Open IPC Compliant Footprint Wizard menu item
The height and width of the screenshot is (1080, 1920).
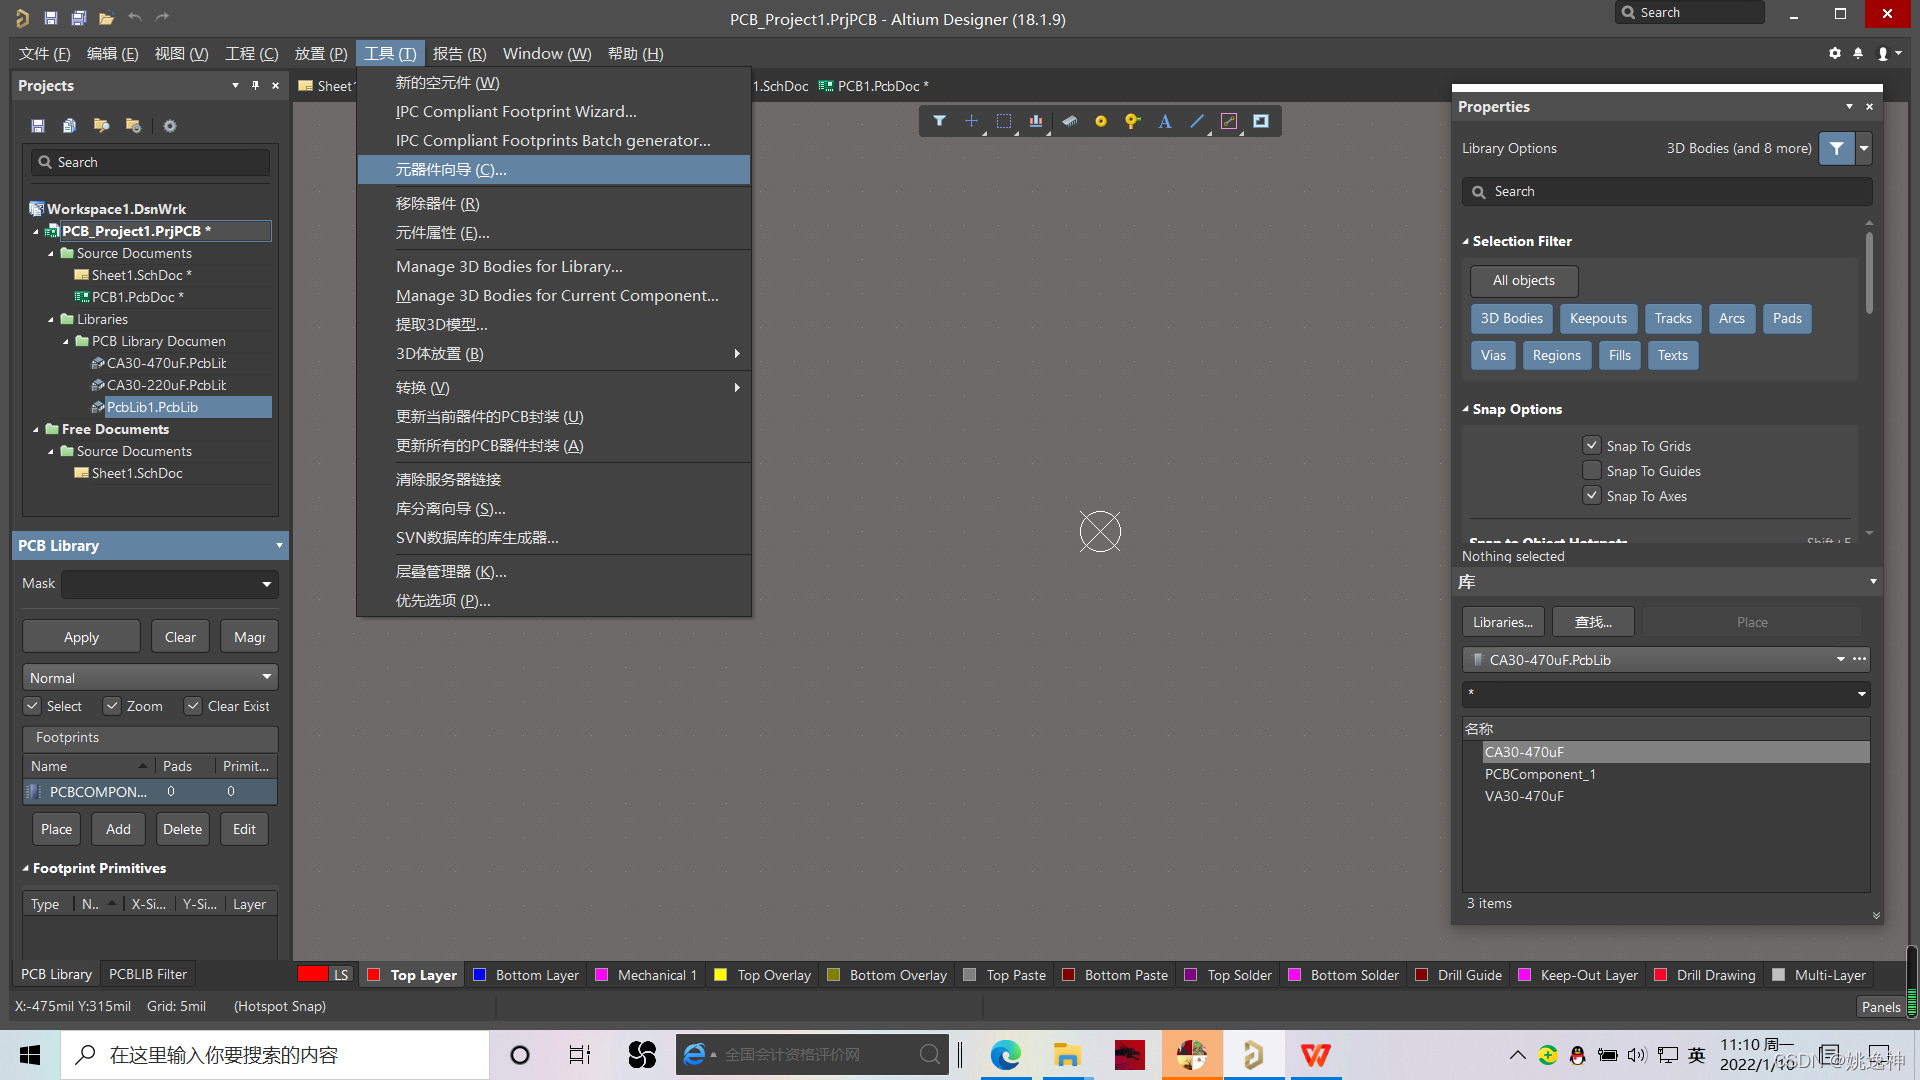point(515,112)
